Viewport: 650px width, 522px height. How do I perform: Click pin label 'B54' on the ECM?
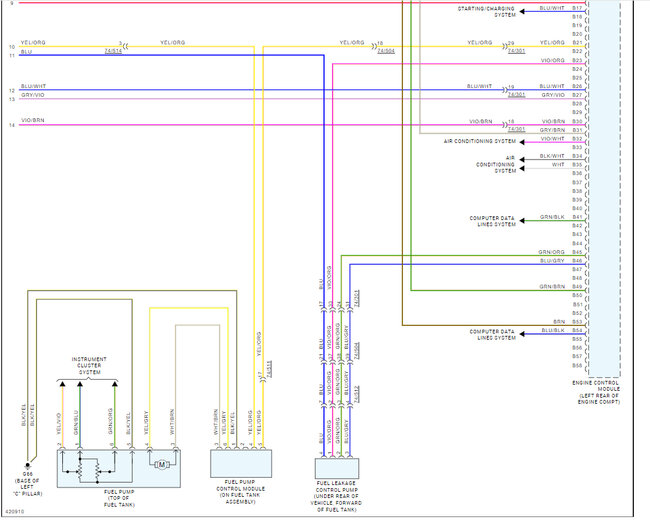point(577,330)
